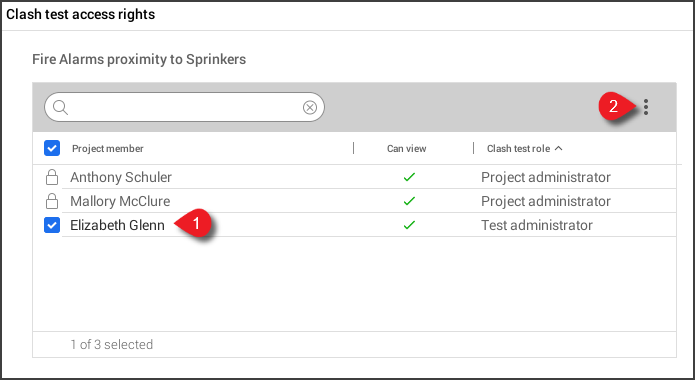Click the Project member column header
The image size is (695, 380).
coord(108,149)
